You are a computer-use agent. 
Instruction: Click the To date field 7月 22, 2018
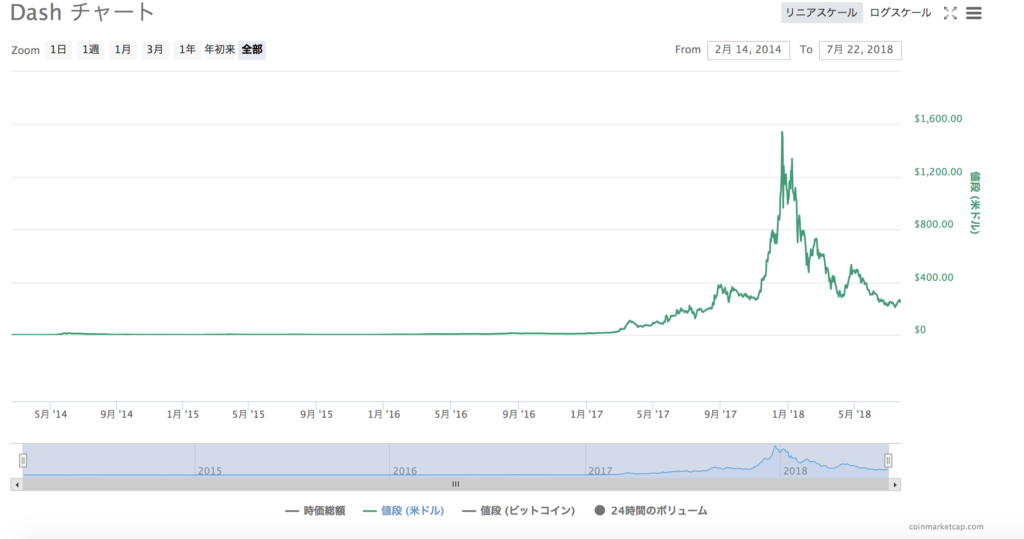pyautogui.click(x=860, y=50)
